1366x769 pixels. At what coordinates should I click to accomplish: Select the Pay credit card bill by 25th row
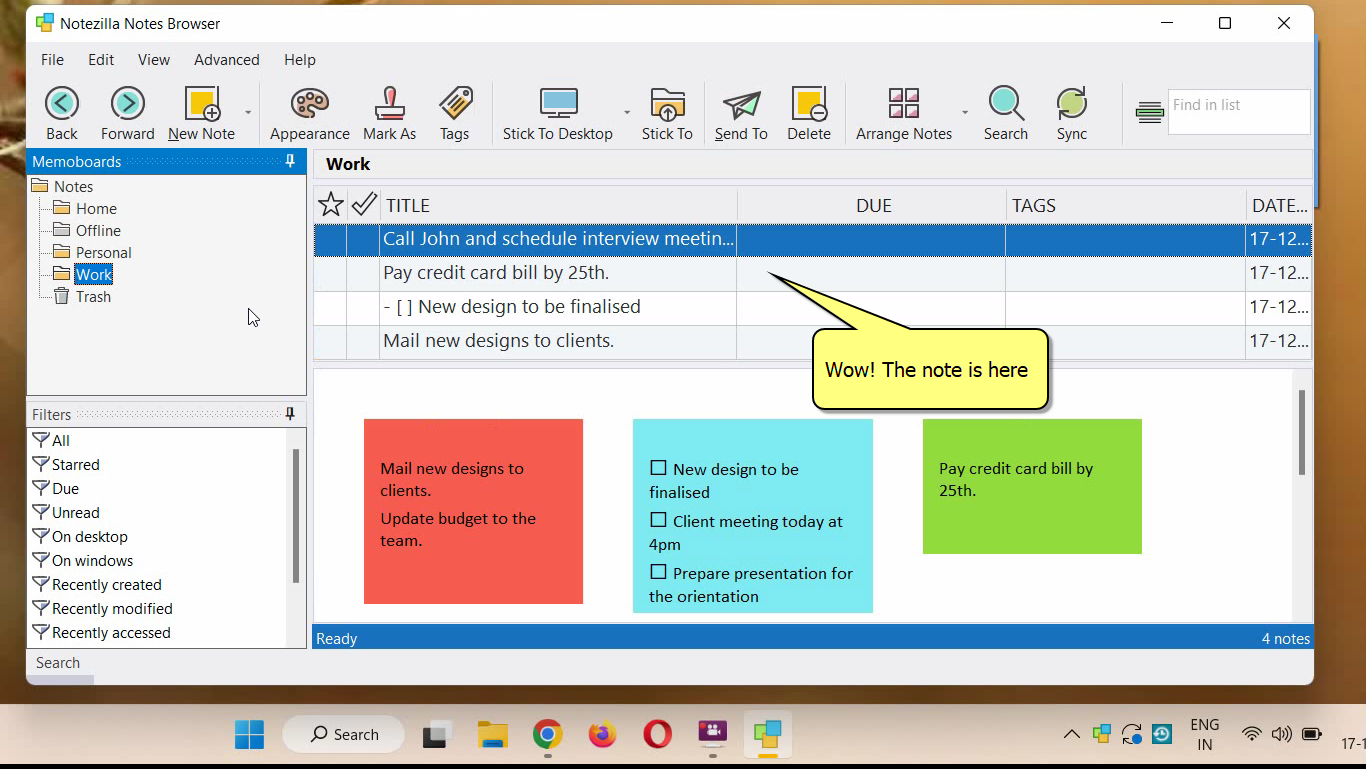pos(812,273)
